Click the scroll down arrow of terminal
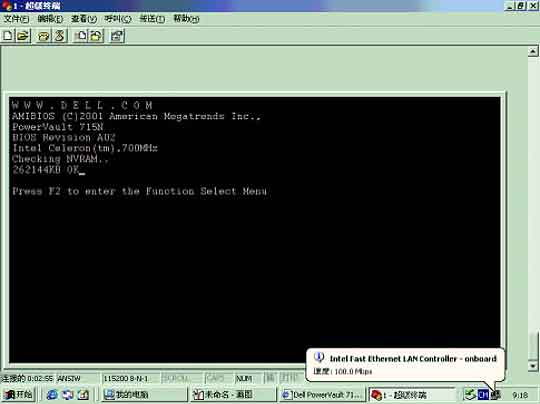540x404 pixels. pyautogui.click(x=533, y=366)
